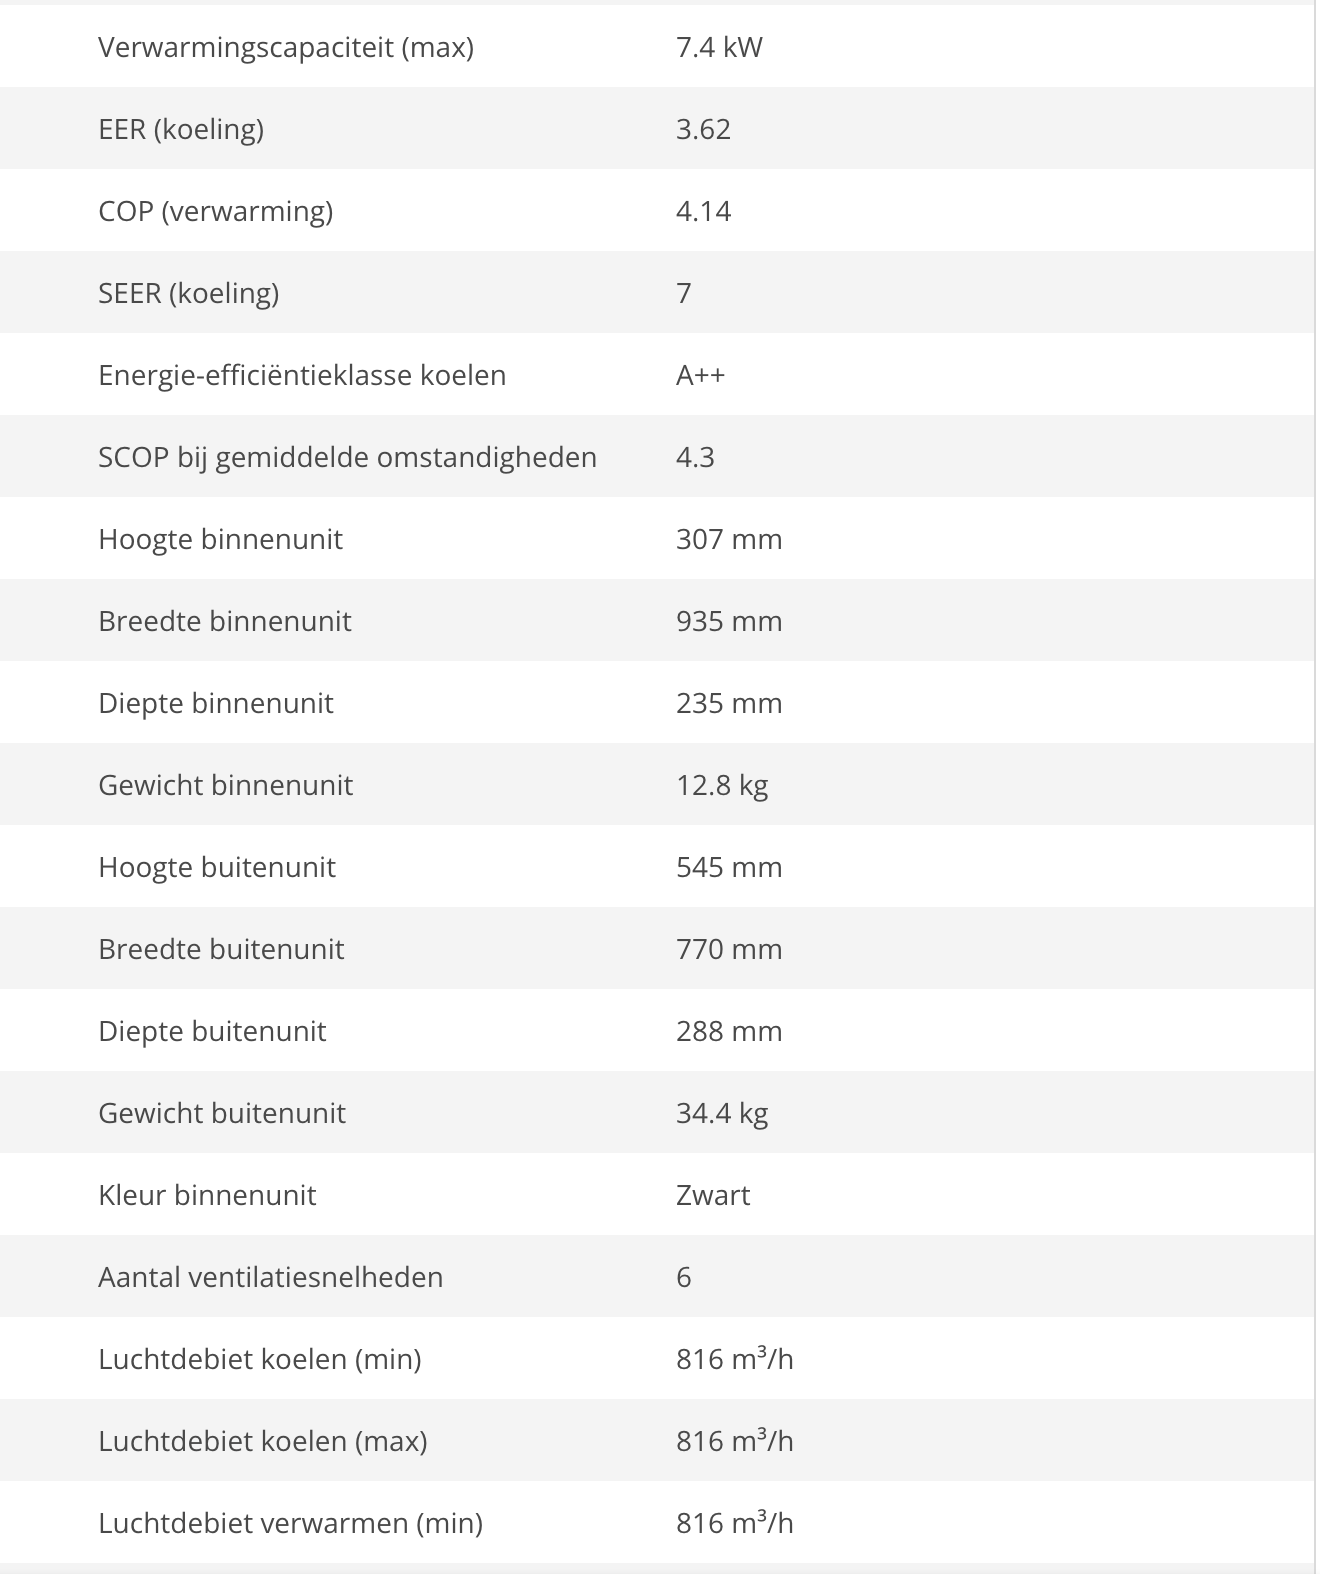
Task: Select the Kleur binnenunit Zwart value
Action: tap(713, 1195)
